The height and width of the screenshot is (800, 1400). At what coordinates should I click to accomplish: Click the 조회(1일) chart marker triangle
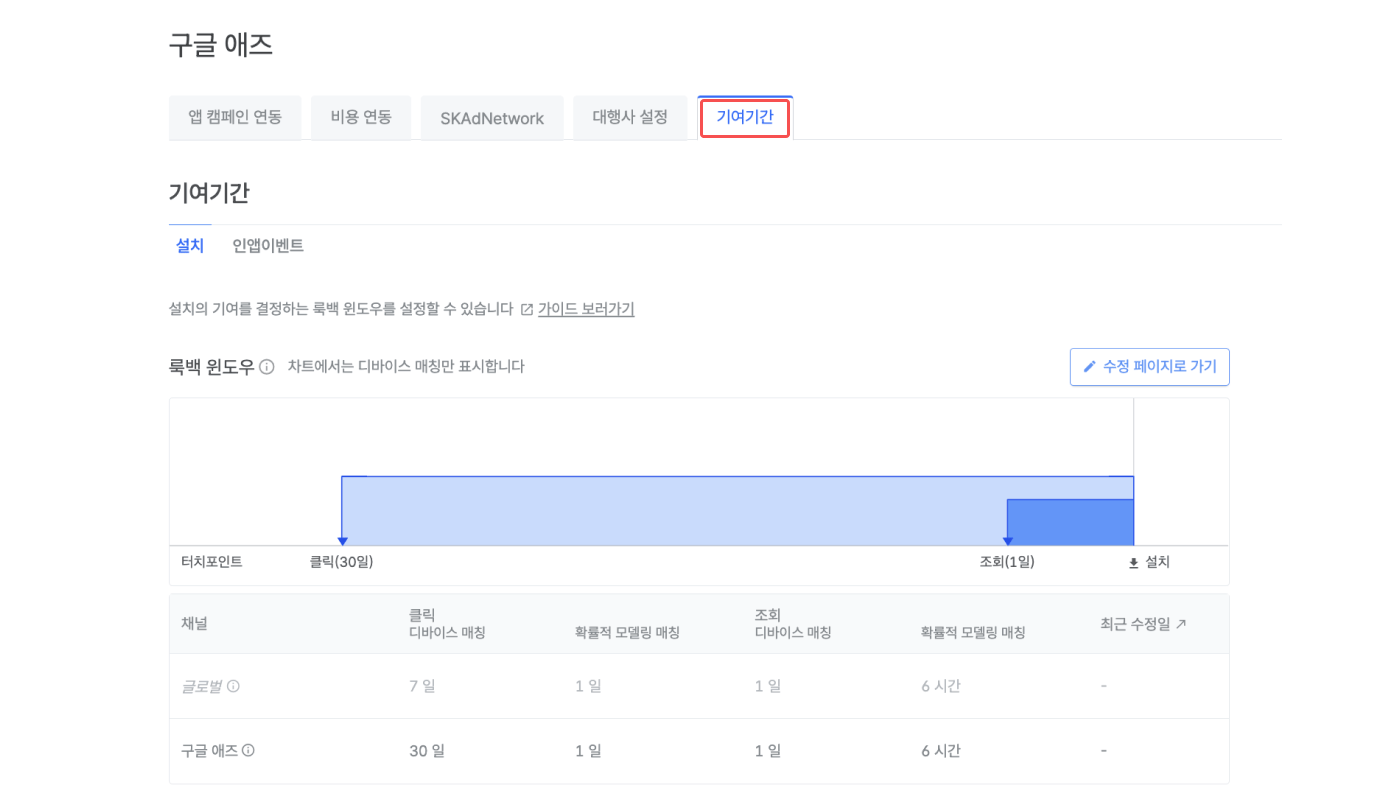(1007, 541)
